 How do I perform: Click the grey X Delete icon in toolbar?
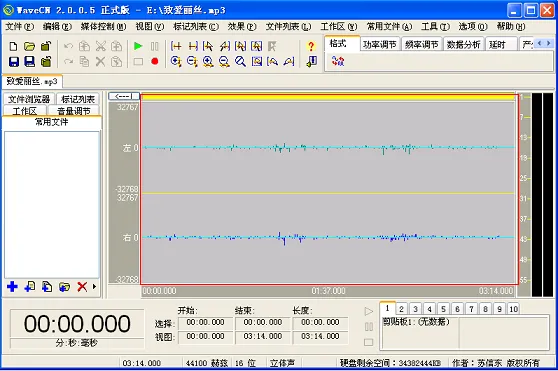coord(101,62)
